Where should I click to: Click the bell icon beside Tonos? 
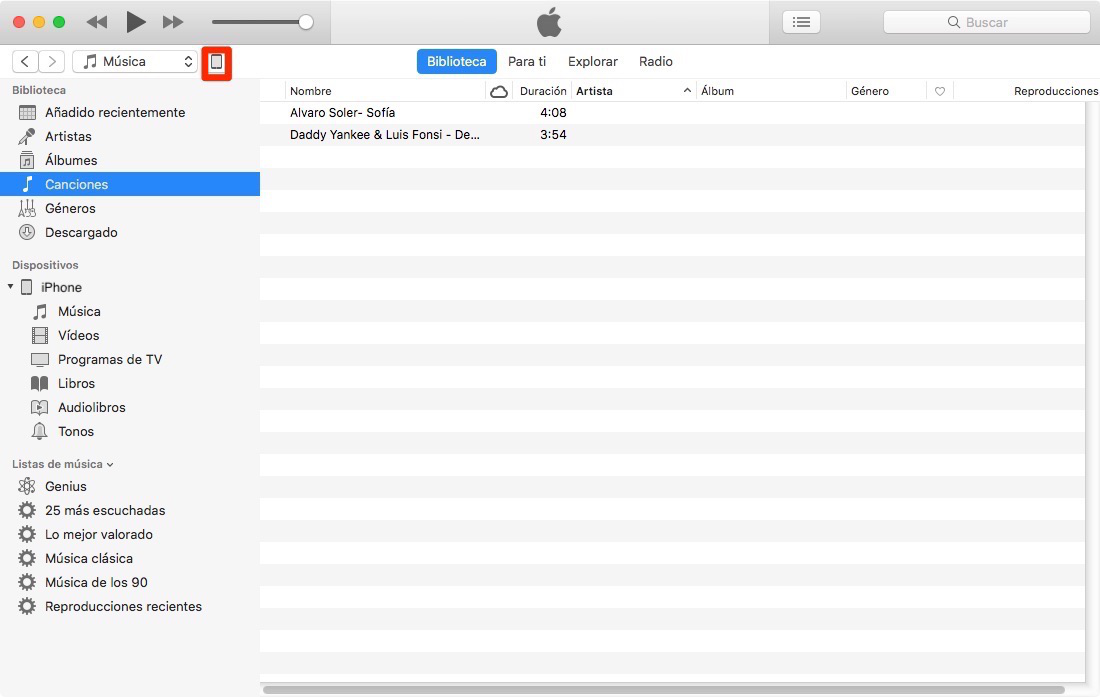[x=40, y=431]
